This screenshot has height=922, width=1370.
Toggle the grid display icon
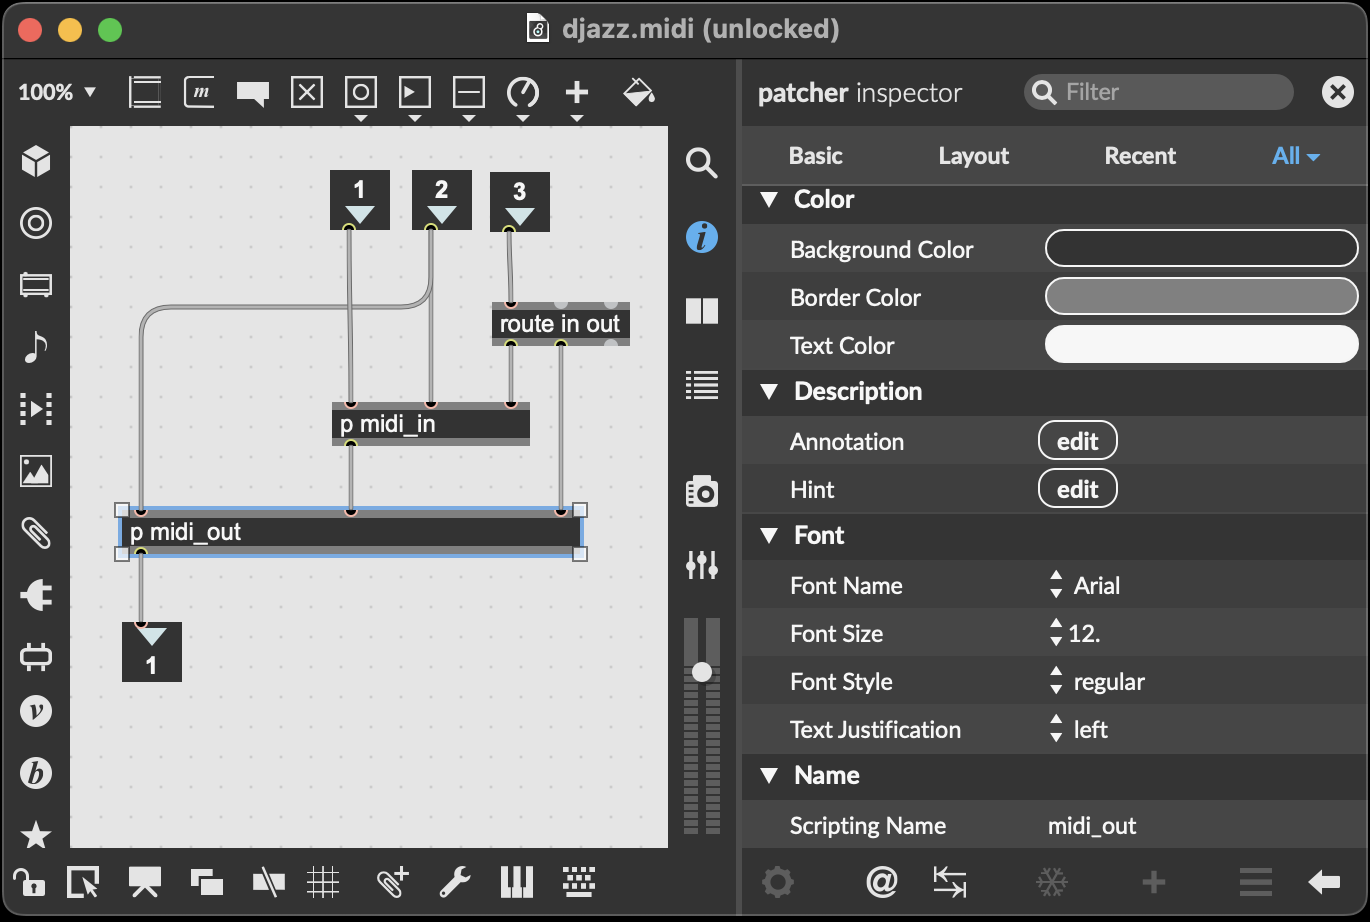point(323,881)
